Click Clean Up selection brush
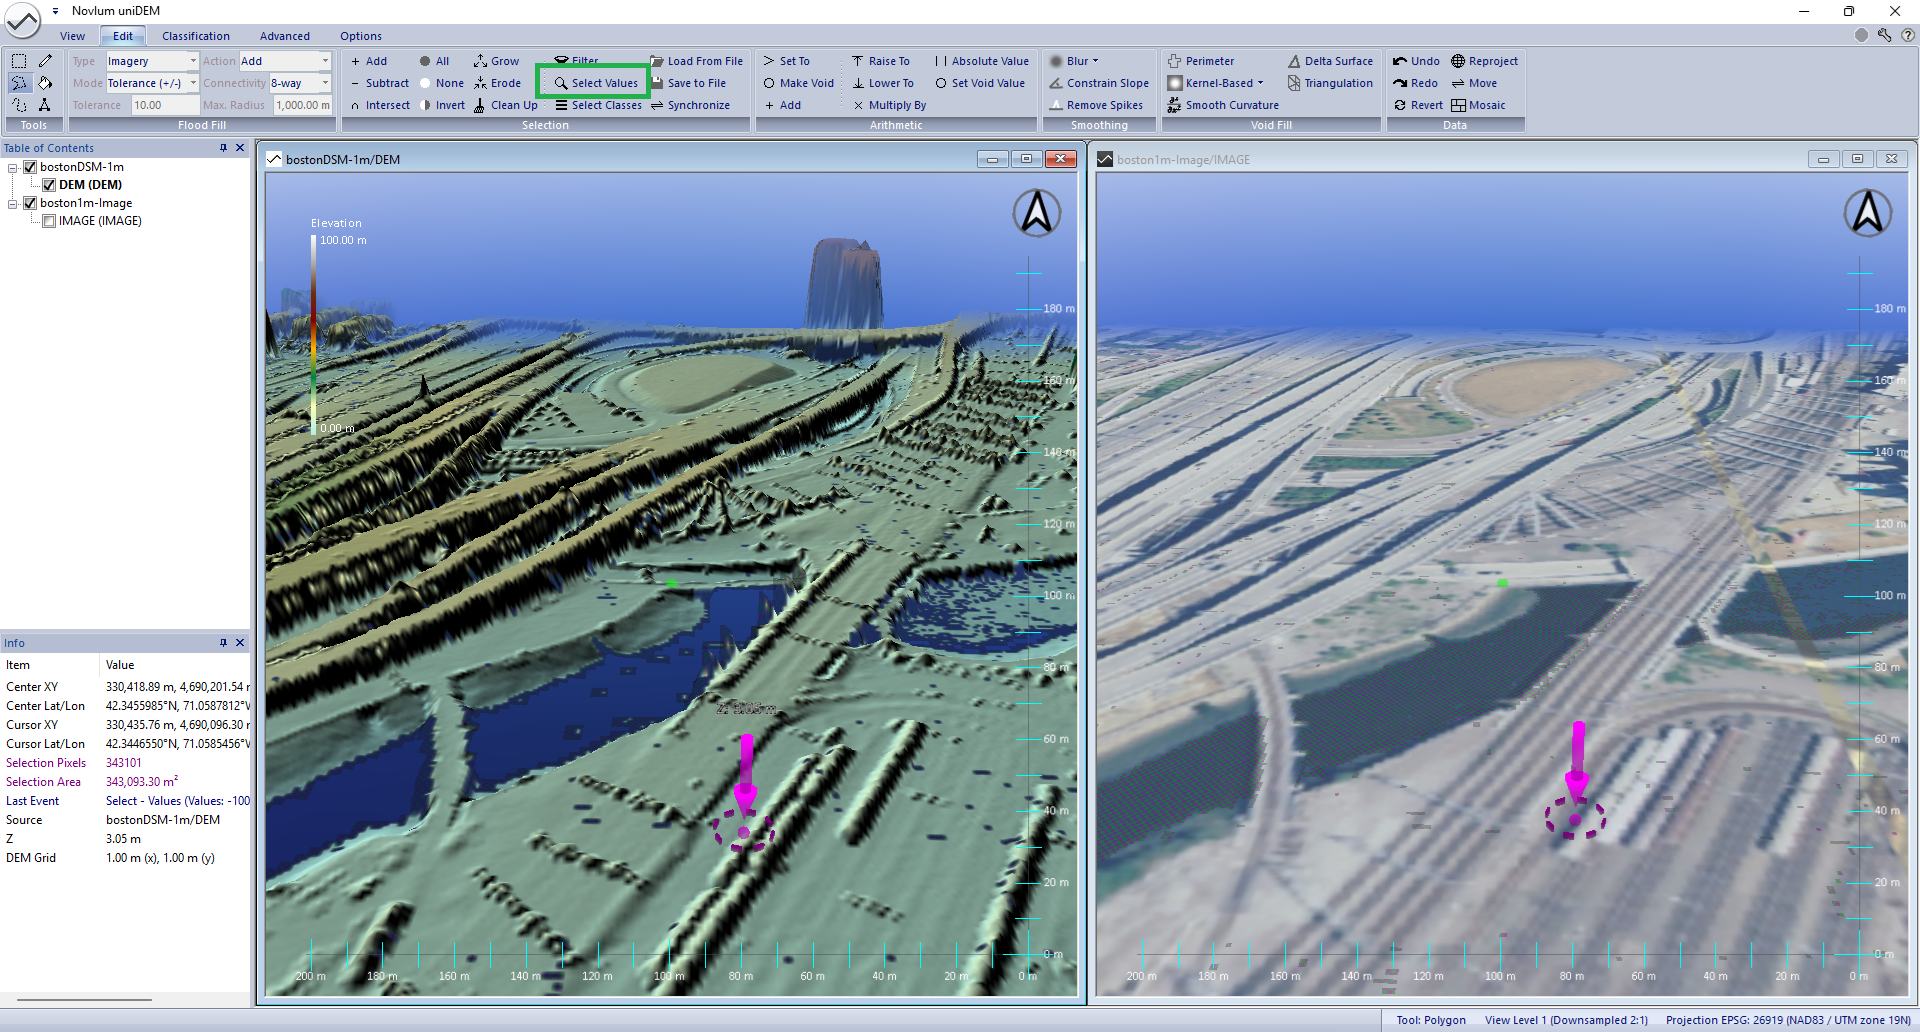The image size is (1920, 1032). click(x=480, y=105)
